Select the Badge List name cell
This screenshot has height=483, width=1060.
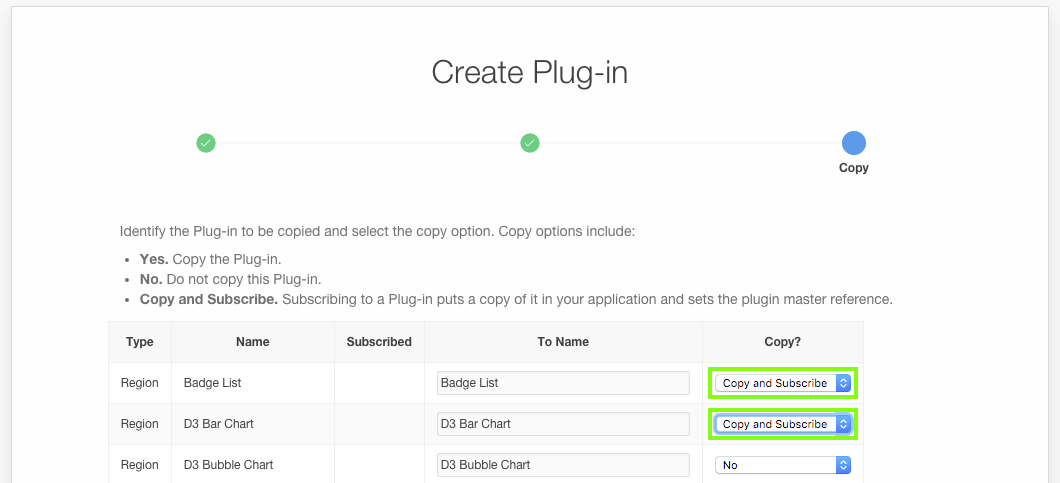coord(213,383)
